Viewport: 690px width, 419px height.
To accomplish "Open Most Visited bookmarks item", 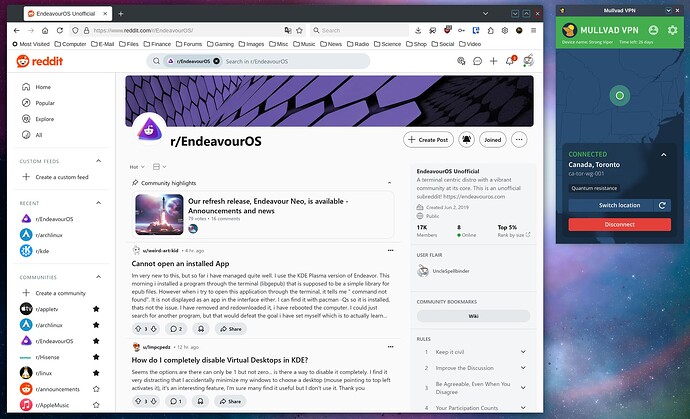I will (x=31, y=44).
